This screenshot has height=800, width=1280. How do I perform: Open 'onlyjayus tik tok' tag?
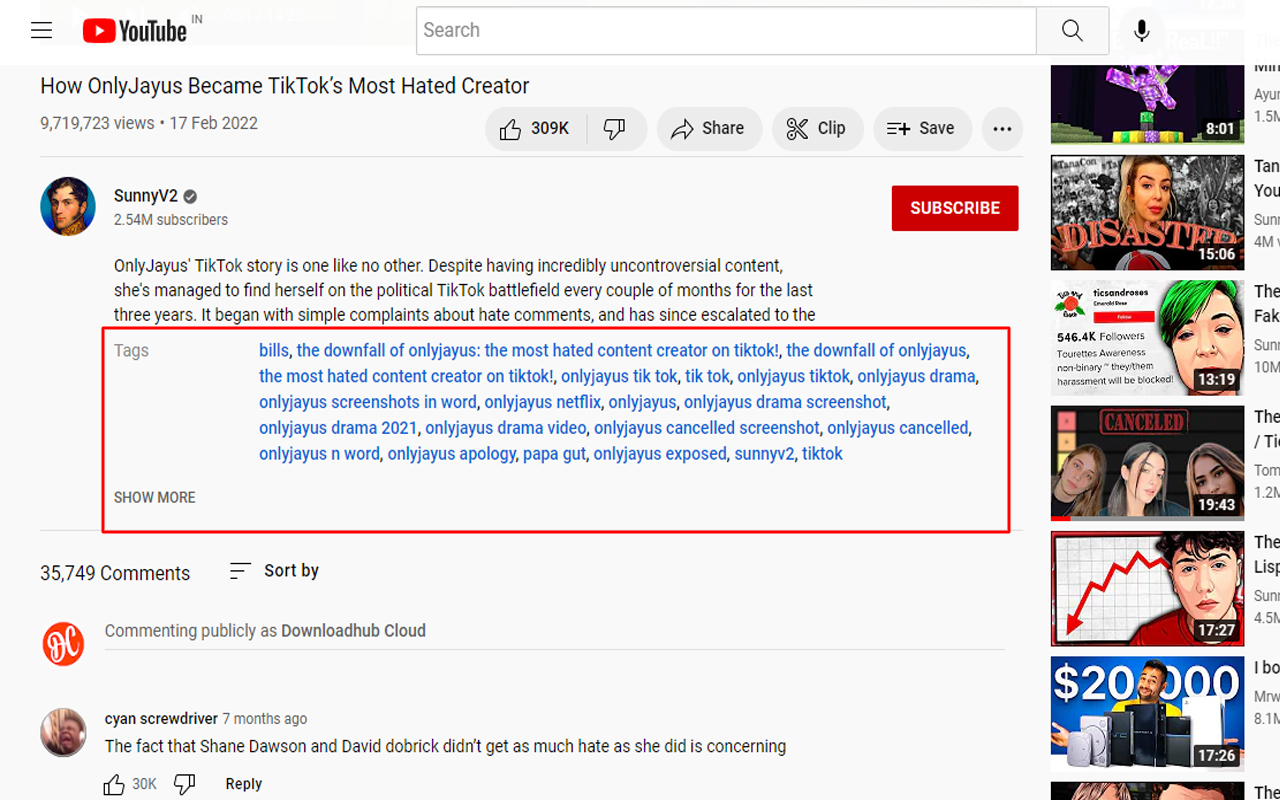pyautogui.click(x=619, y=376)
